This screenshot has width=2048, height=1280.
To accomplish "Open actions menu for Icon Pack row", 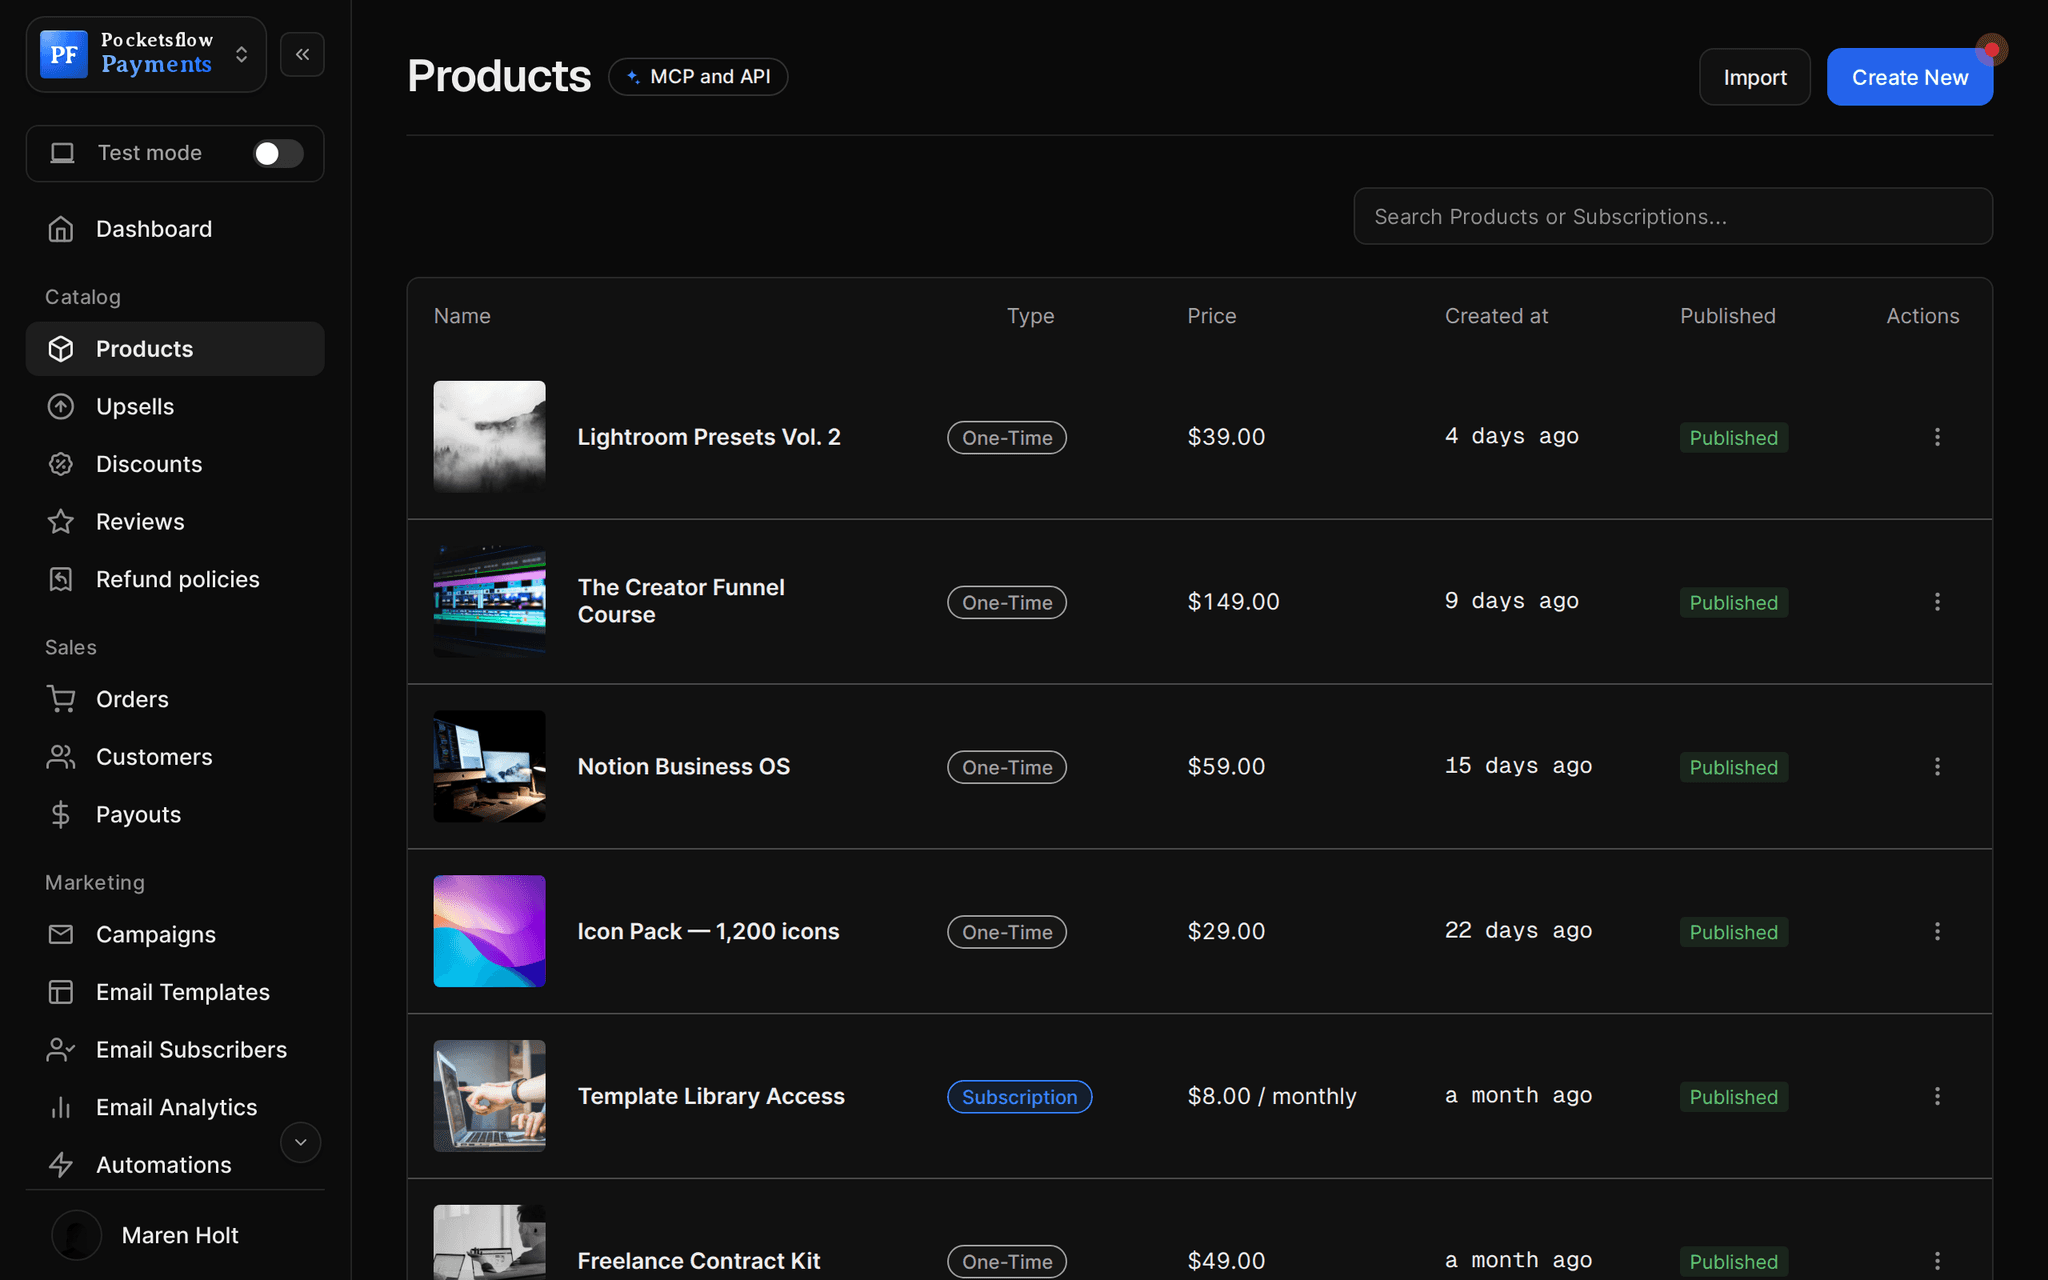I will [1937, 932].
